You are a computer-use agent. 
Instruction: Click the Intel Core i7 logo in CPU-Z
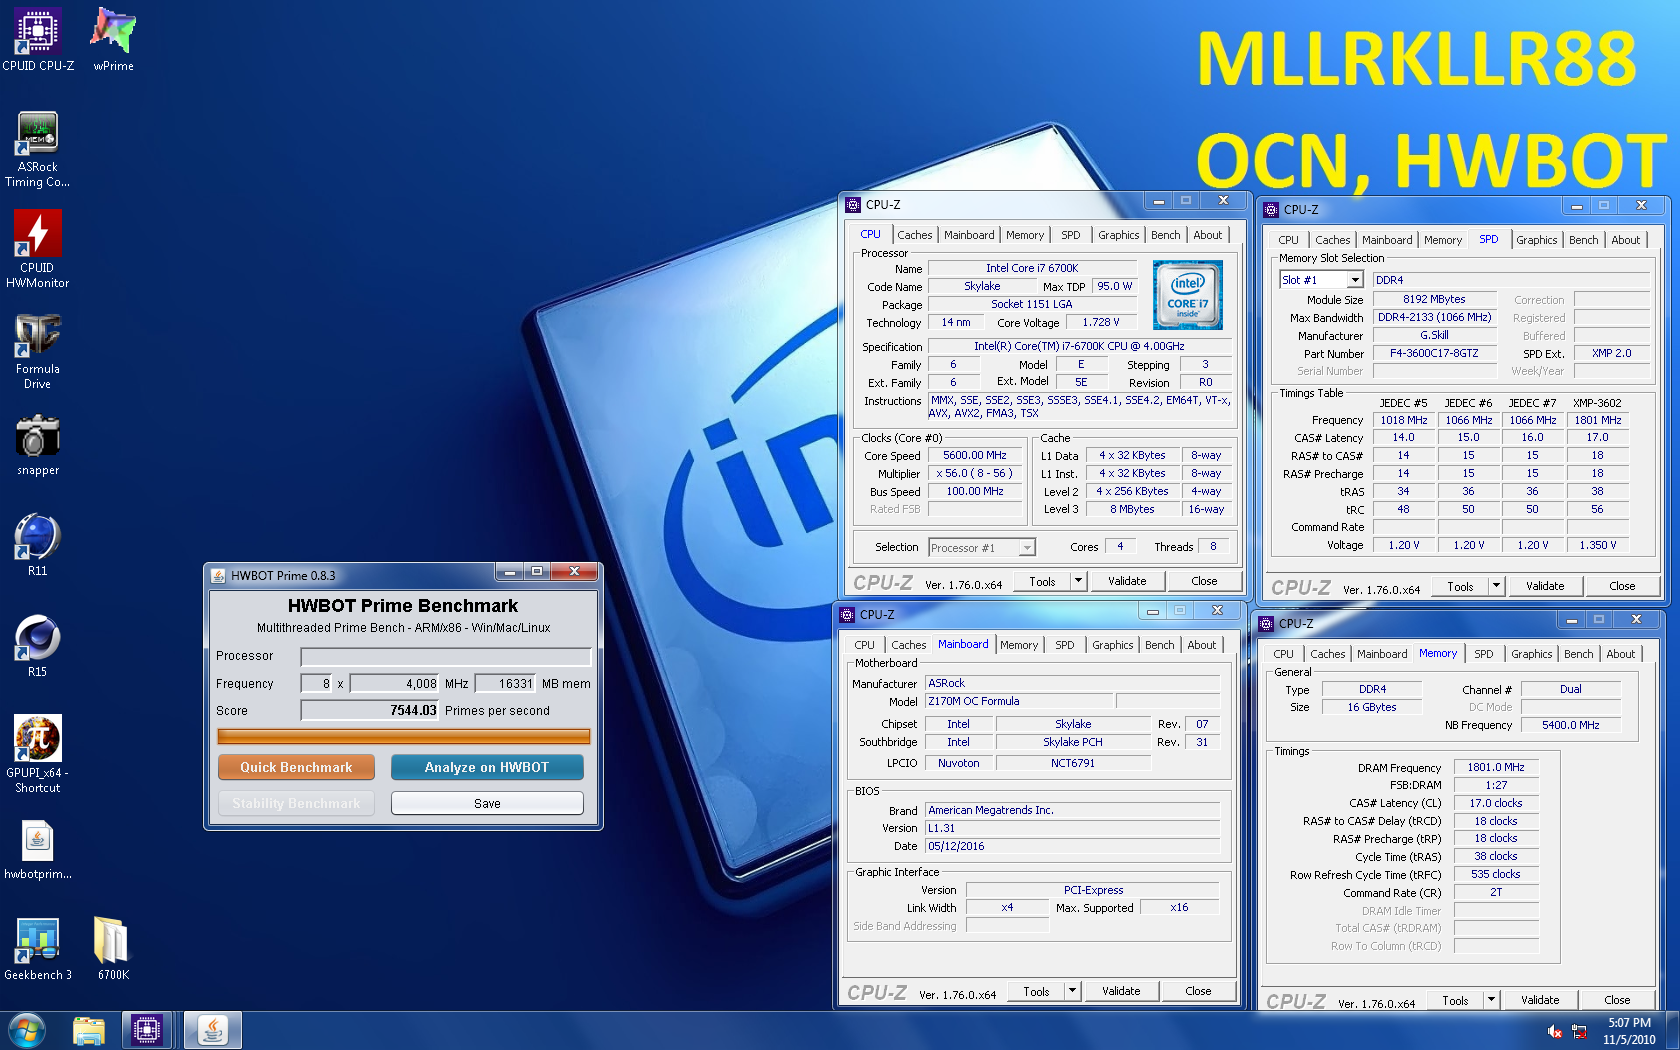point(1187,295)
